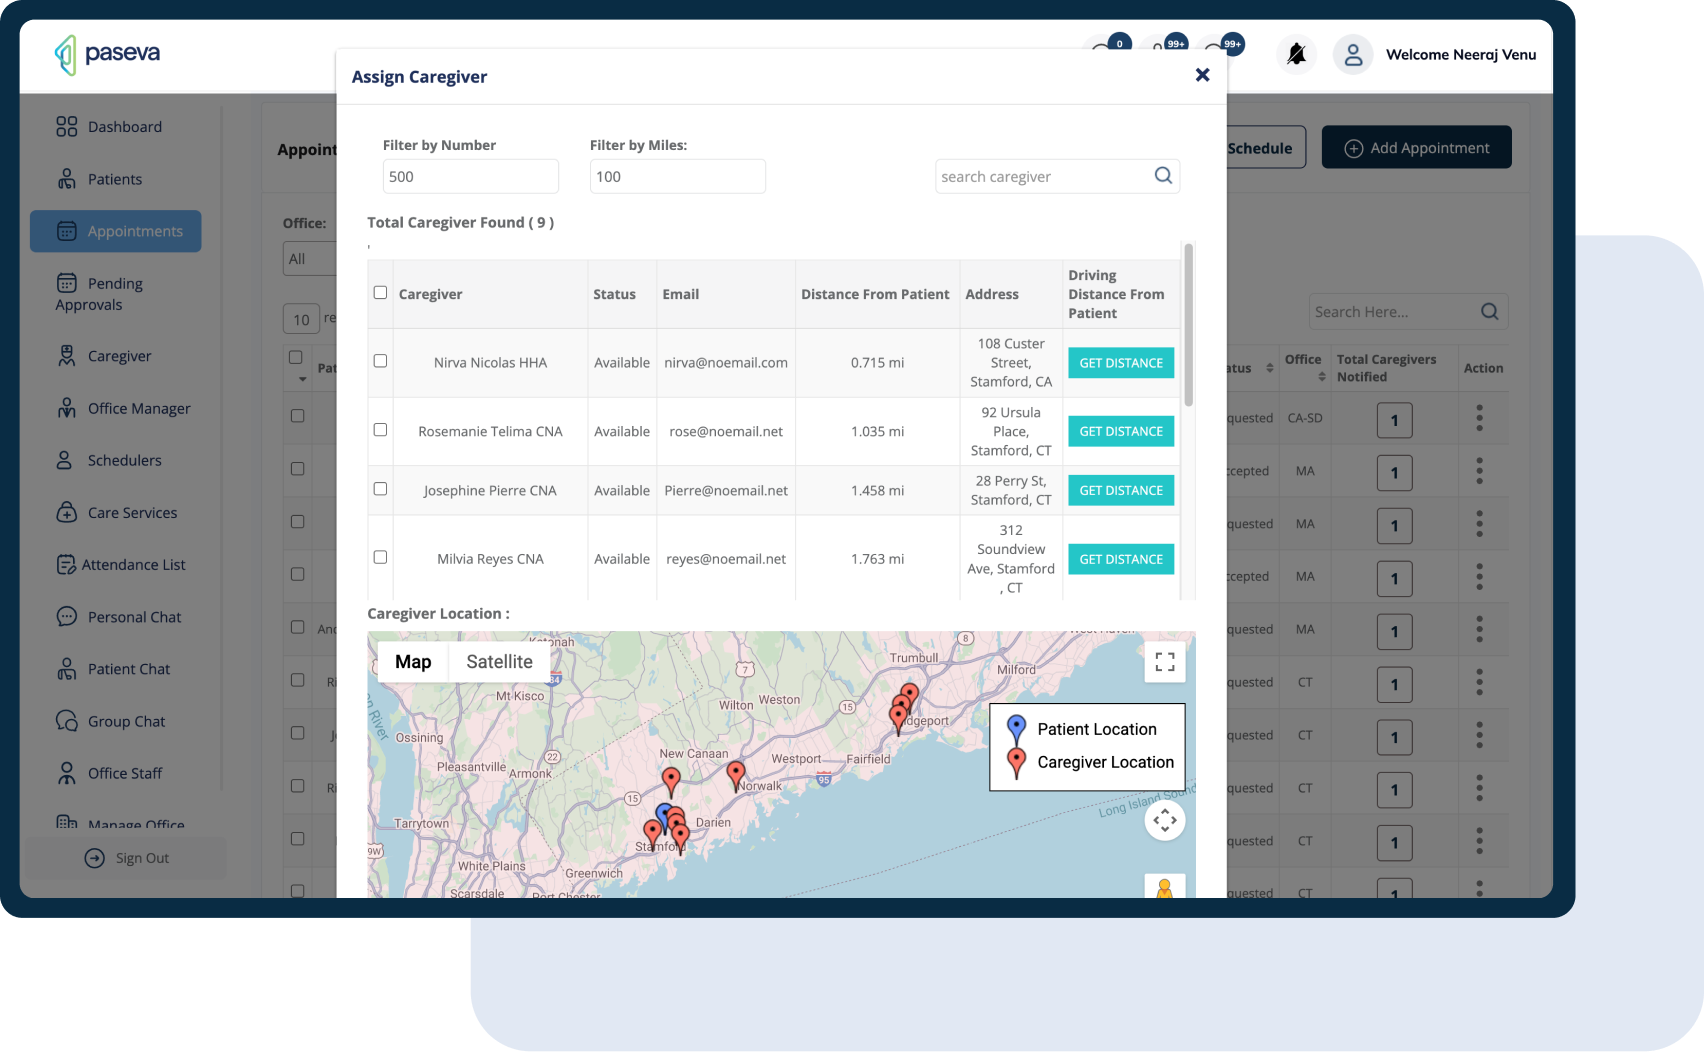Click the search icon in Search Here box
Image resolution: width=1704 pixels, height=1052 pixels.
(1489, 312)
